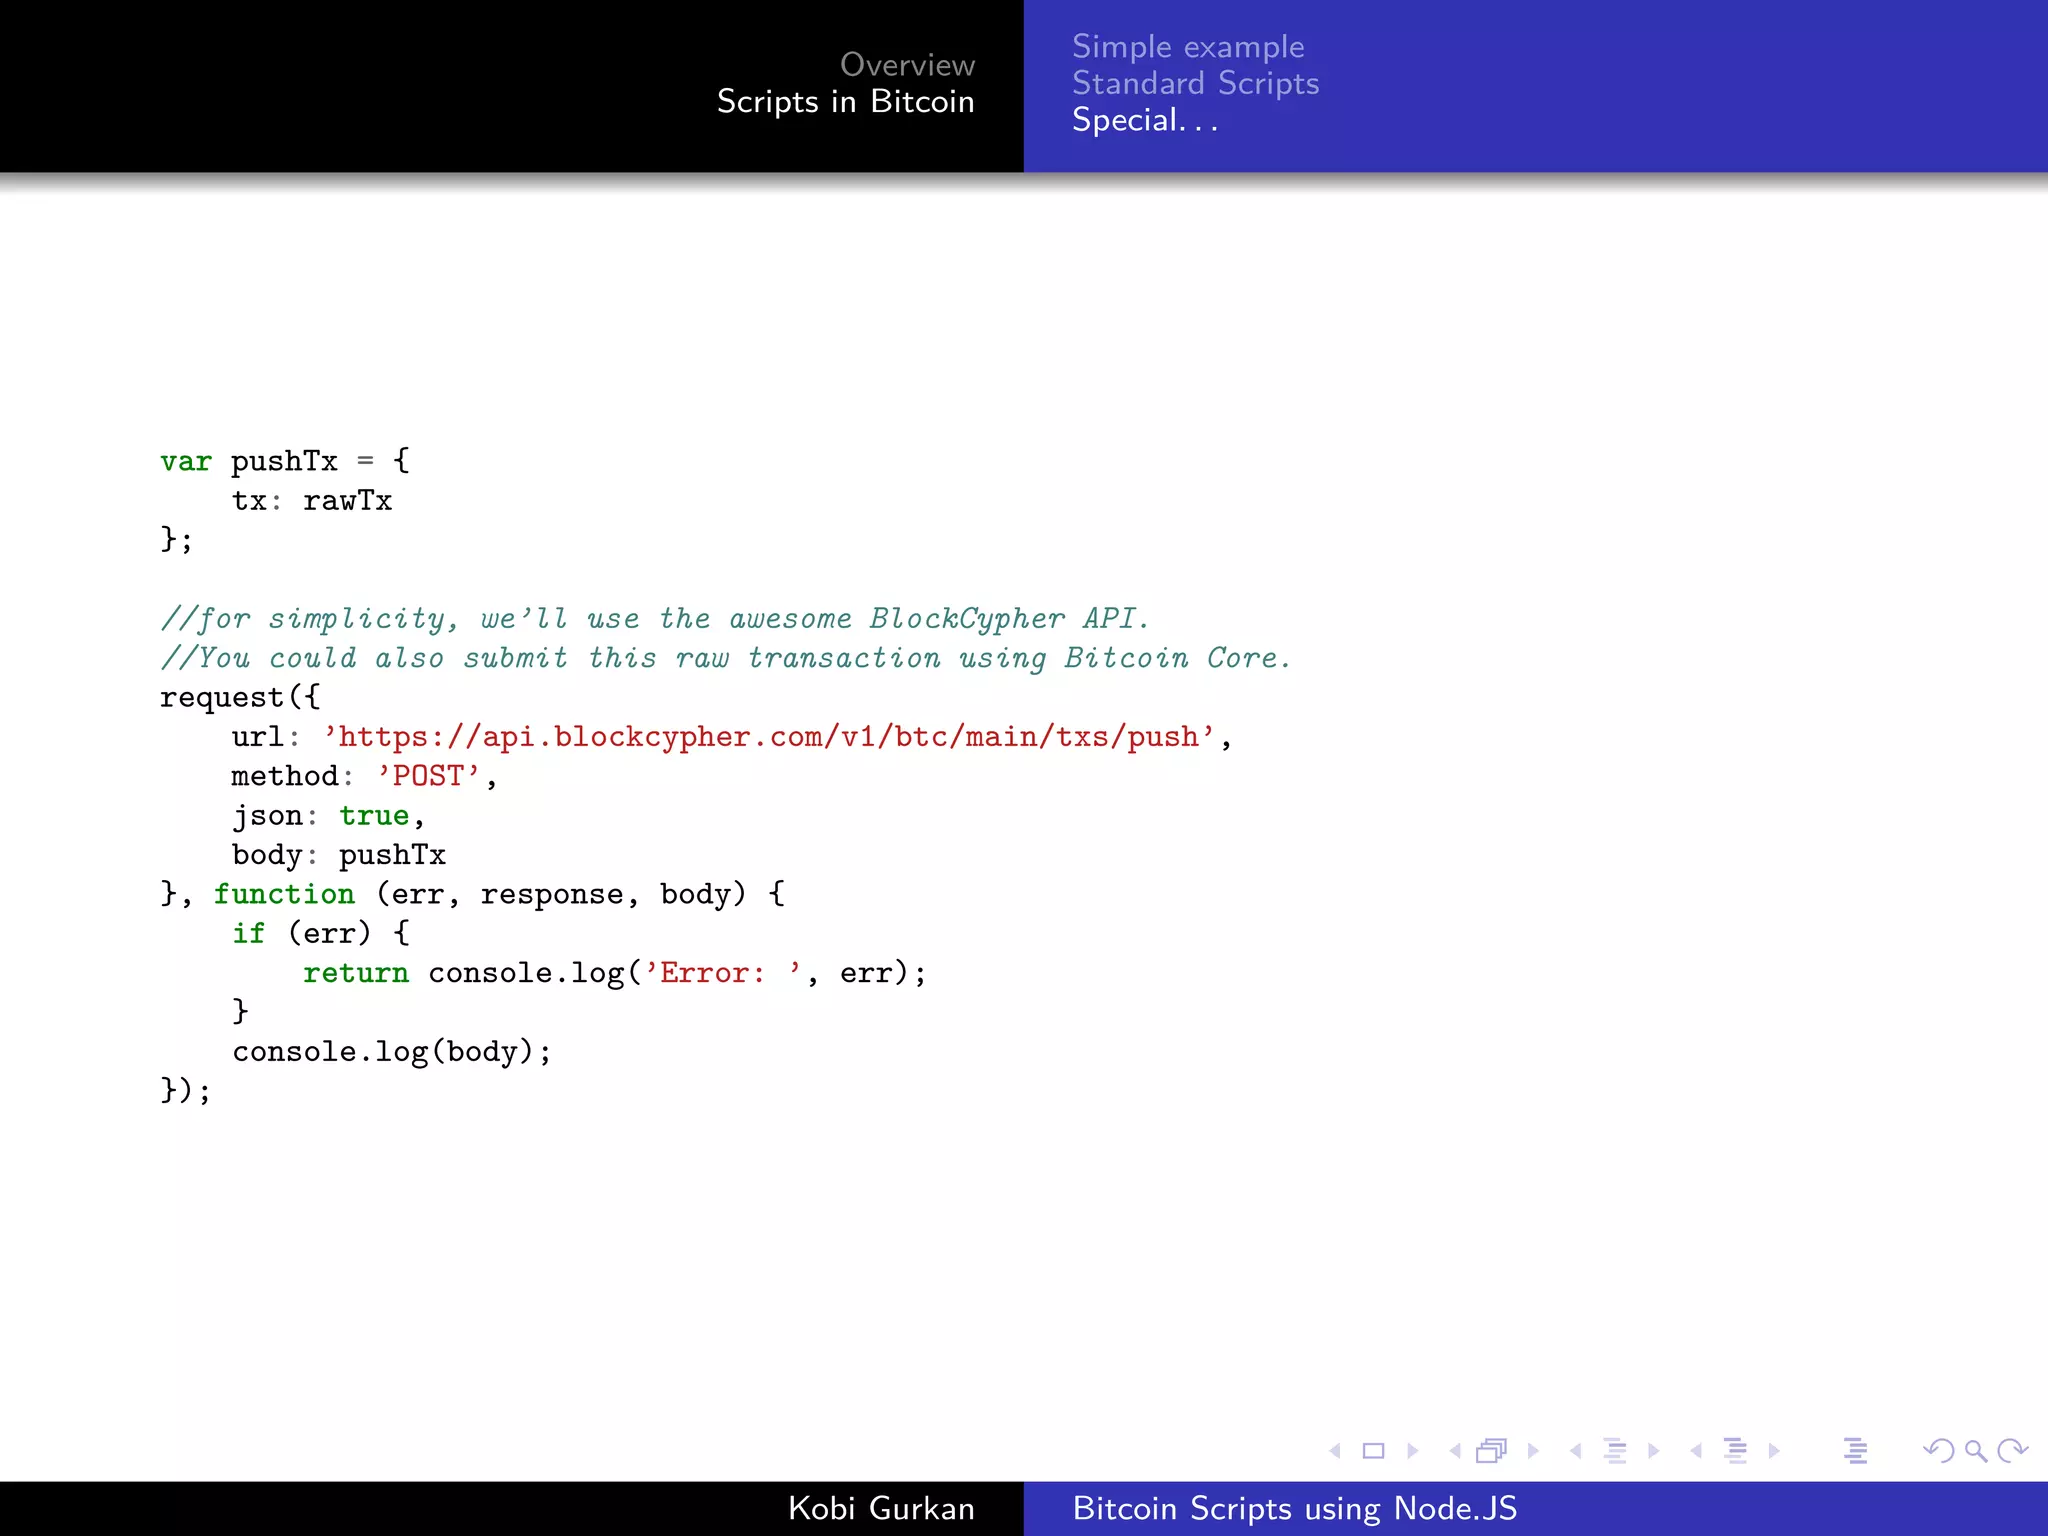
Task: Go to next subsection arrow
Action: [1653, 1451]
